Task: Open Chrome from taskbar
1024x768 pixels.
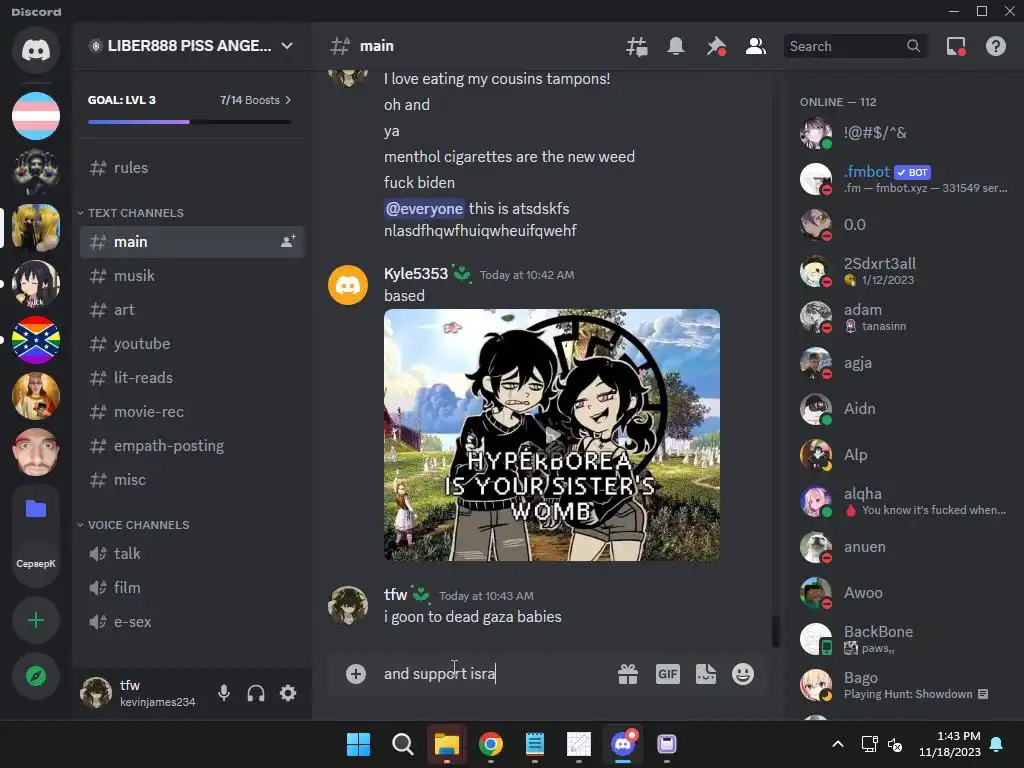Action: (490, 744)
